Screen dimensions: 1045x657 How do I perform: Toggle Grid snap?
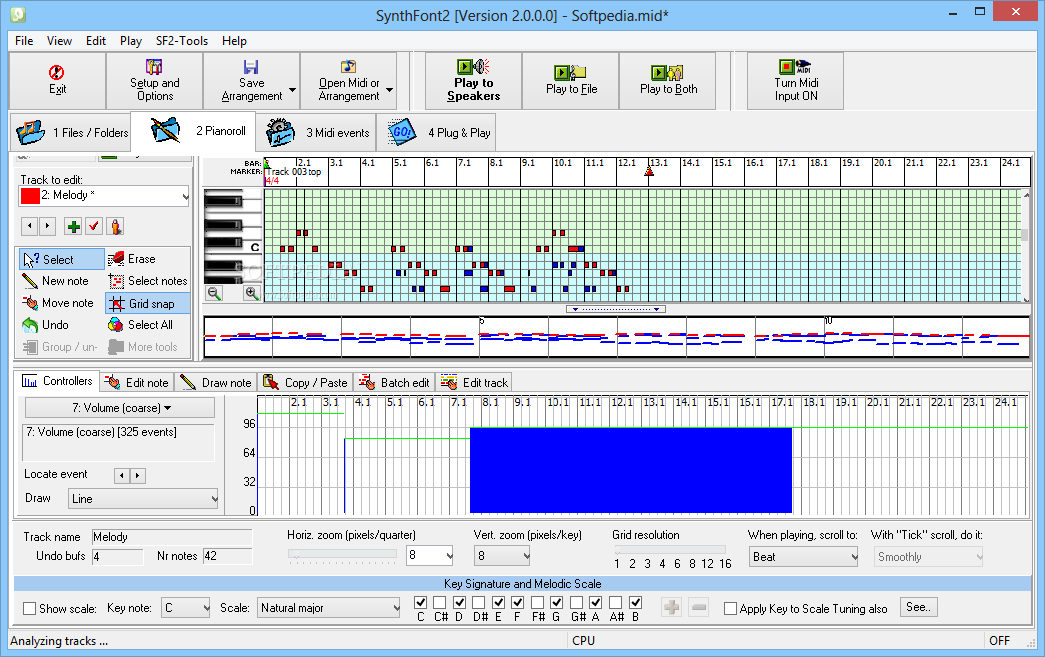pos(147,304)
